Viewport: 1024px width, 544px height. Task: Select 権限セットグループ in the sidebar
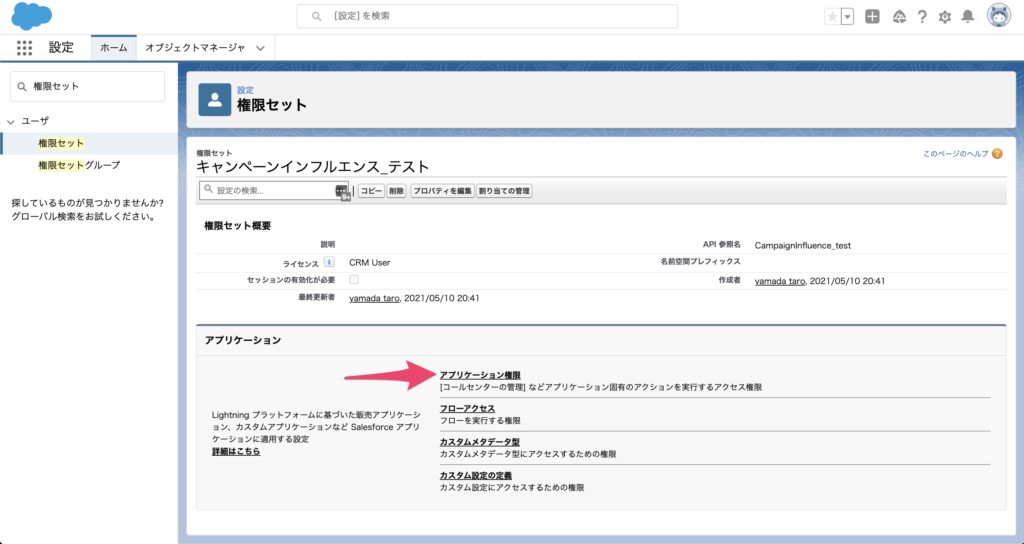(x=79, y=165)
